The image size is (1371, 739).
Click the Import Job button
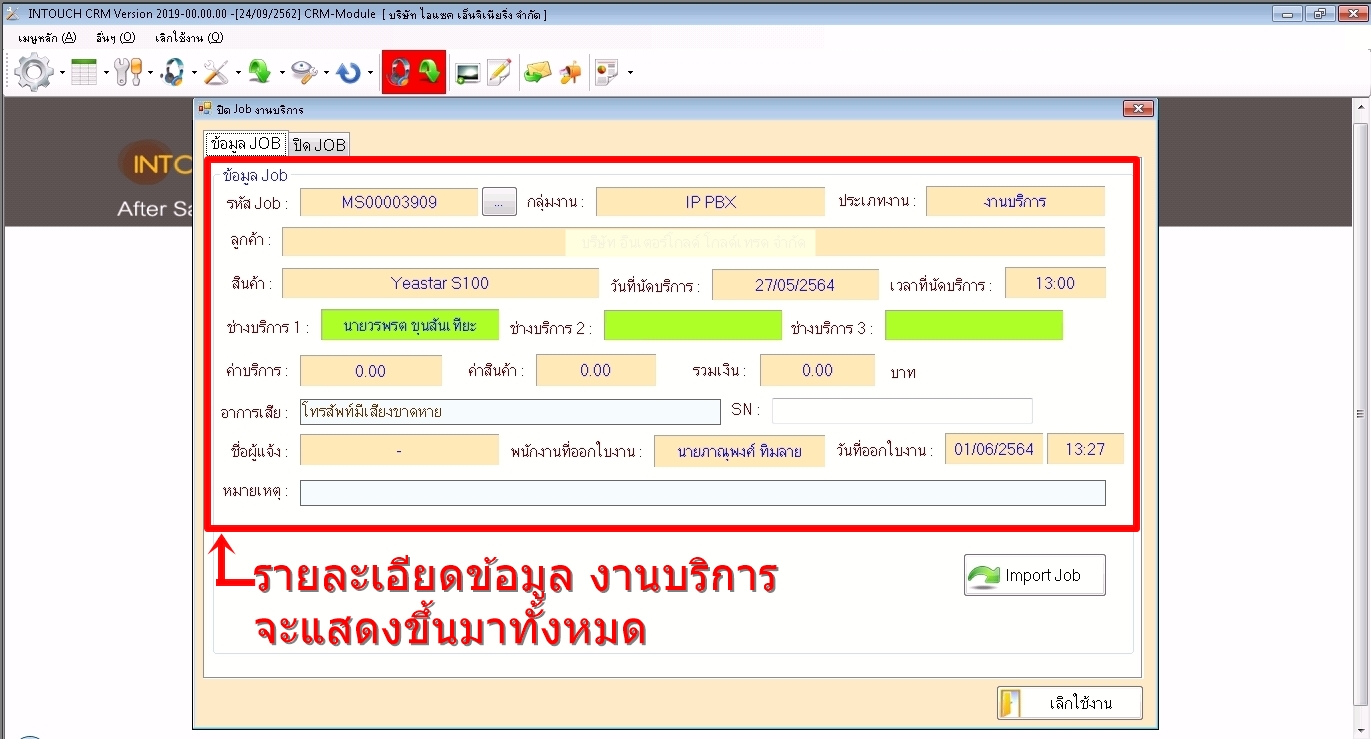pyautogui.click(x=1034, y=575)
